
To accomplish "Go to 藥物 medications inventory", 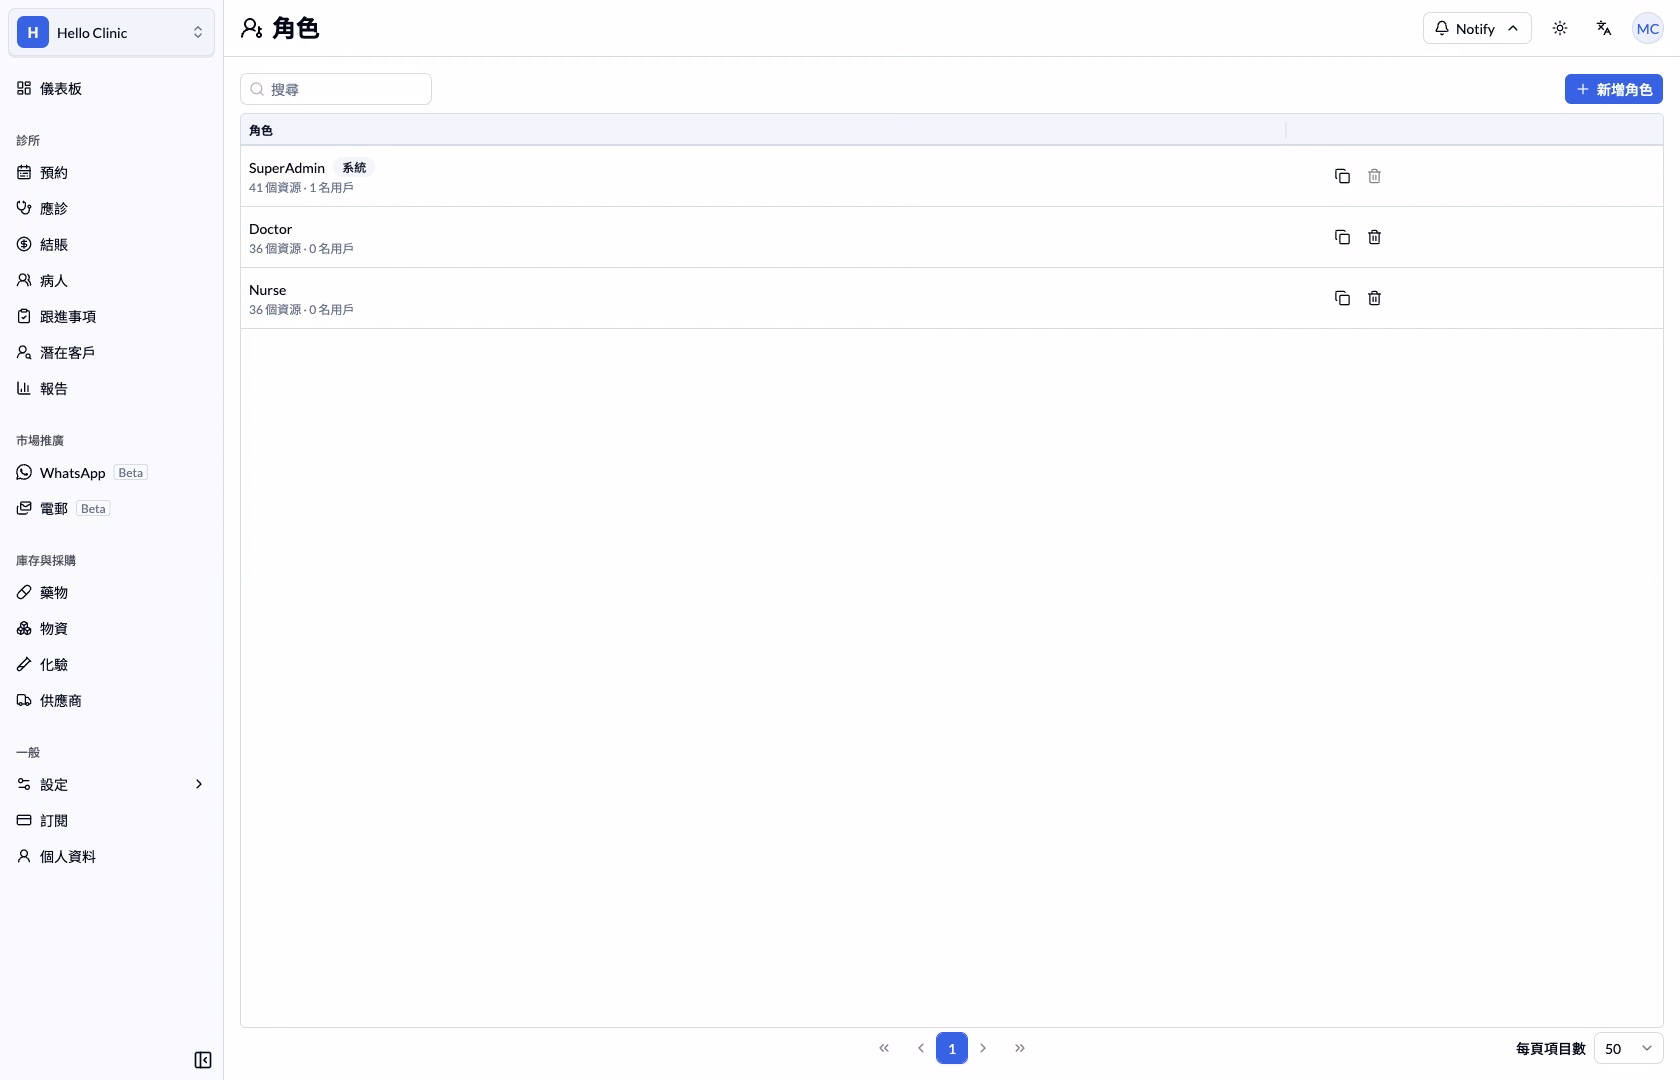I will (x=111, y=592).
